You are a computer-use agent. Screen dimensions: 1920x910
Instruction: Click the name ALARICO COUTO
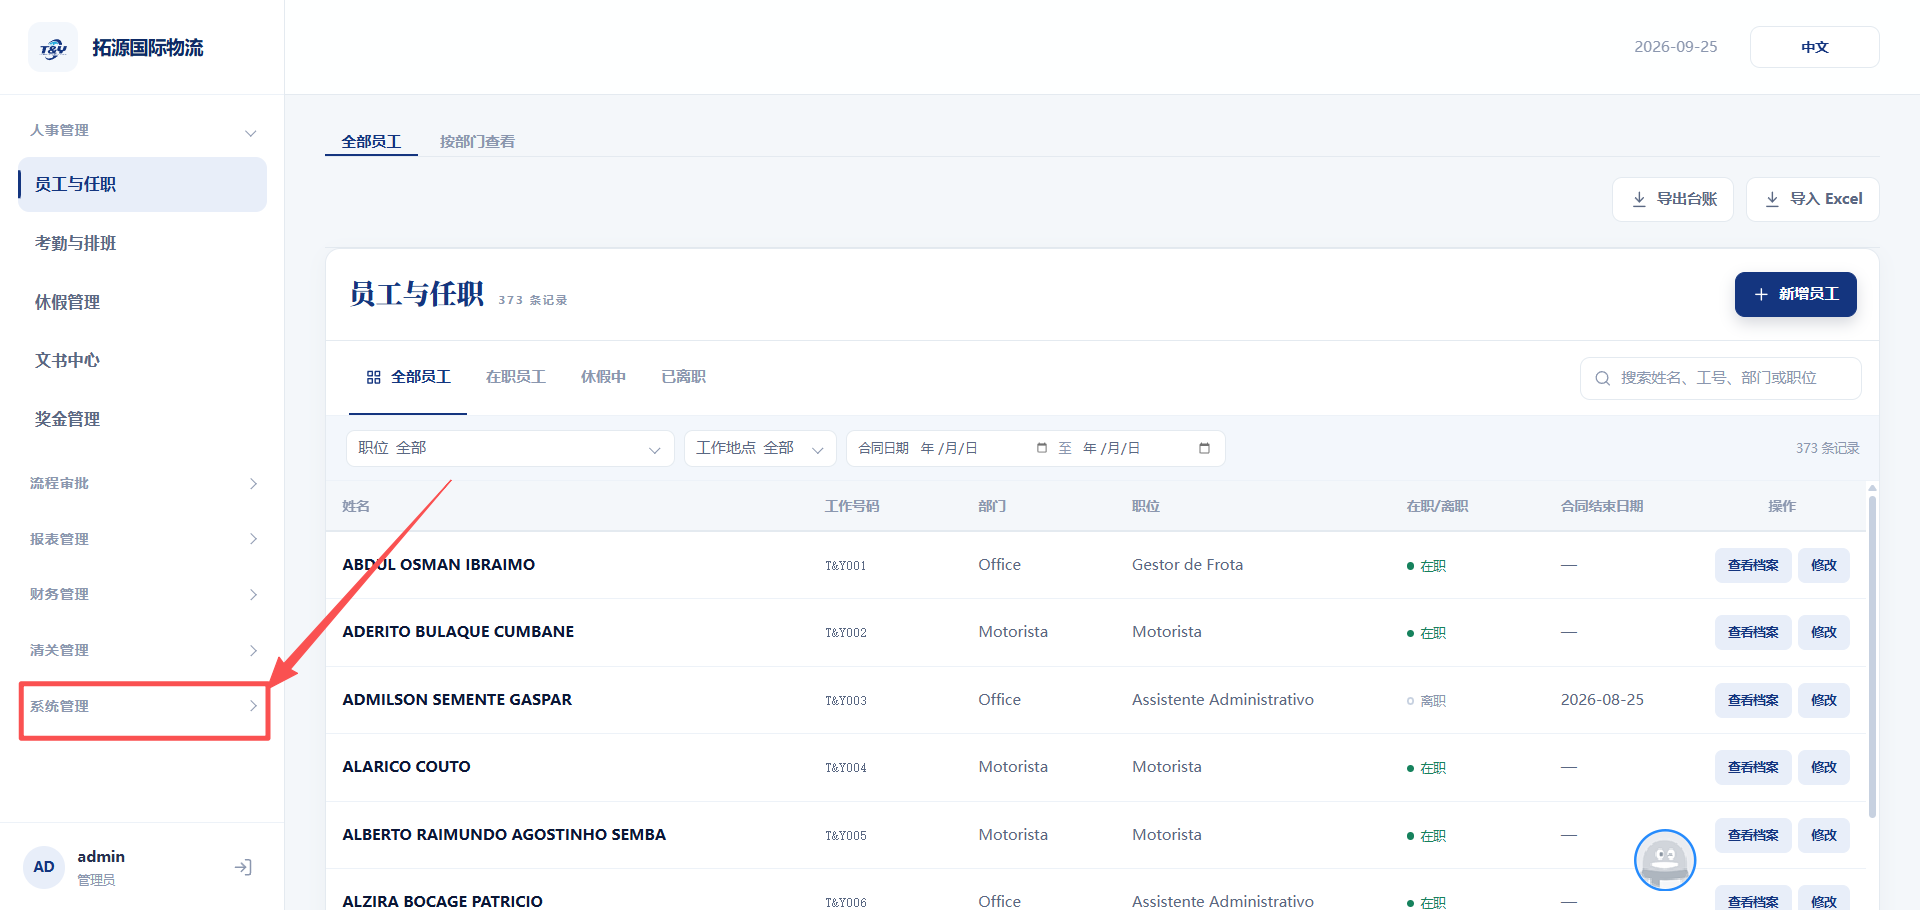coord(406,767)
